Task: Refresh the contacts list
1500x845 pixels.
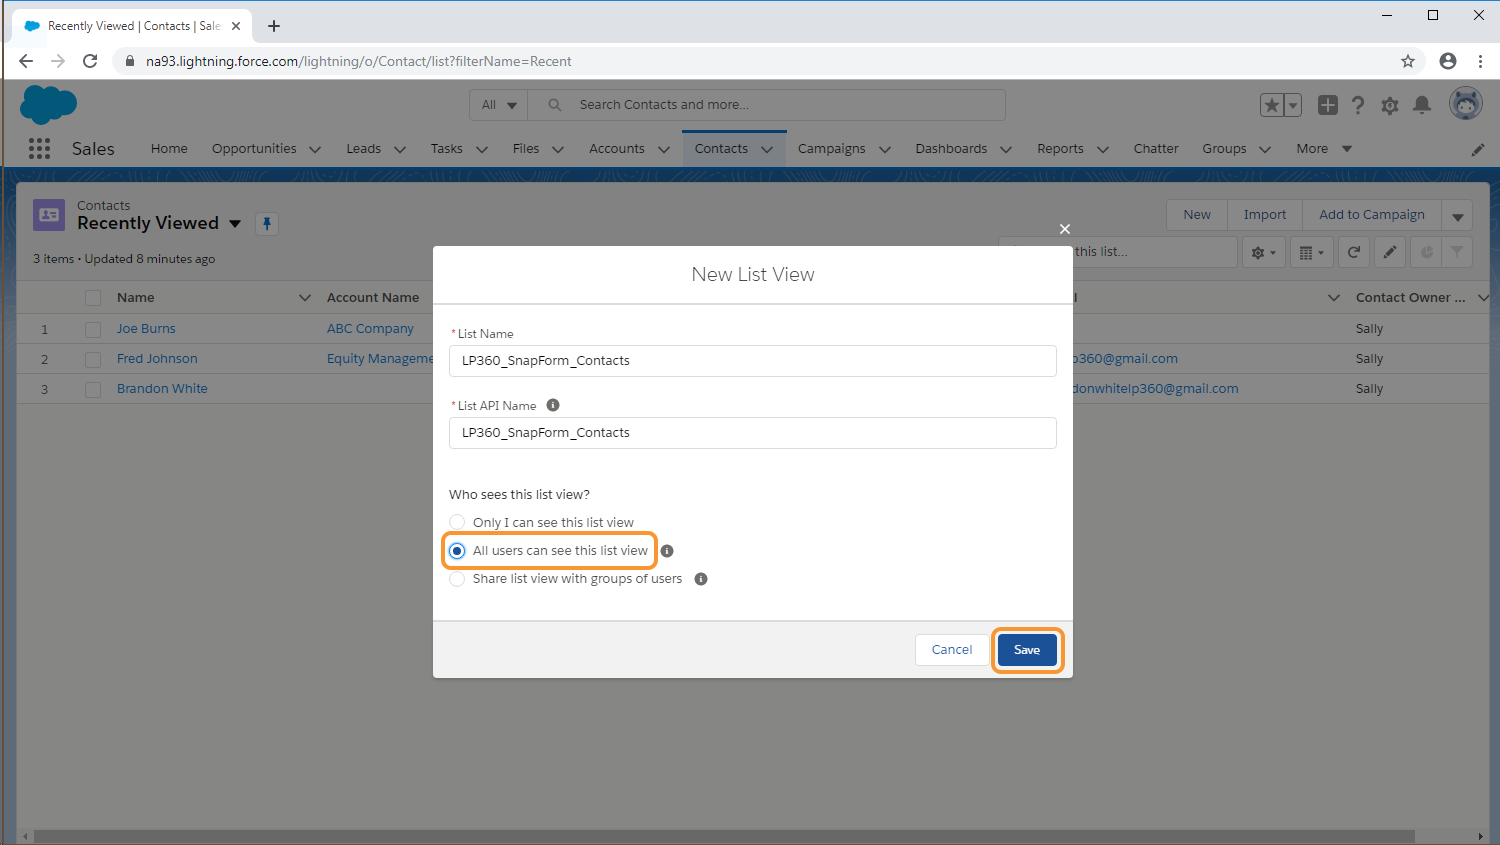Action: 1354,253
